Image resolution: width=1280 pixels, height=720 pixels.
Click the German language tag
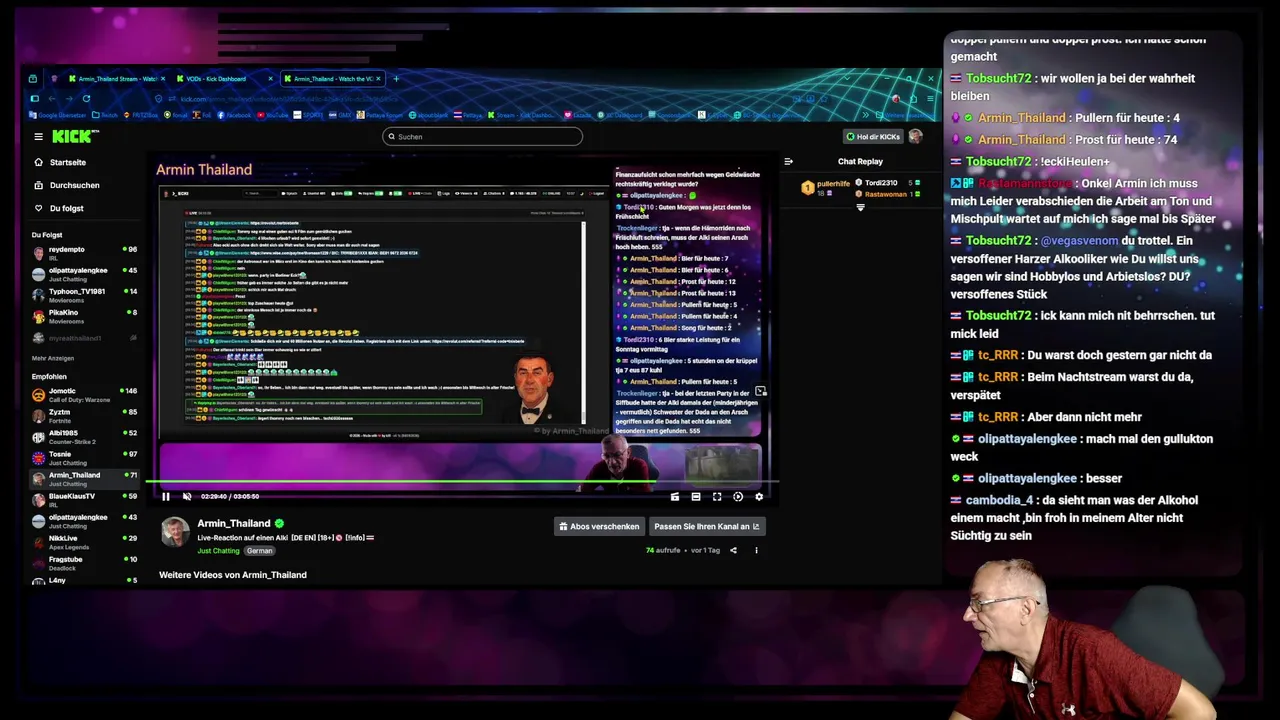tap(260, 551)
